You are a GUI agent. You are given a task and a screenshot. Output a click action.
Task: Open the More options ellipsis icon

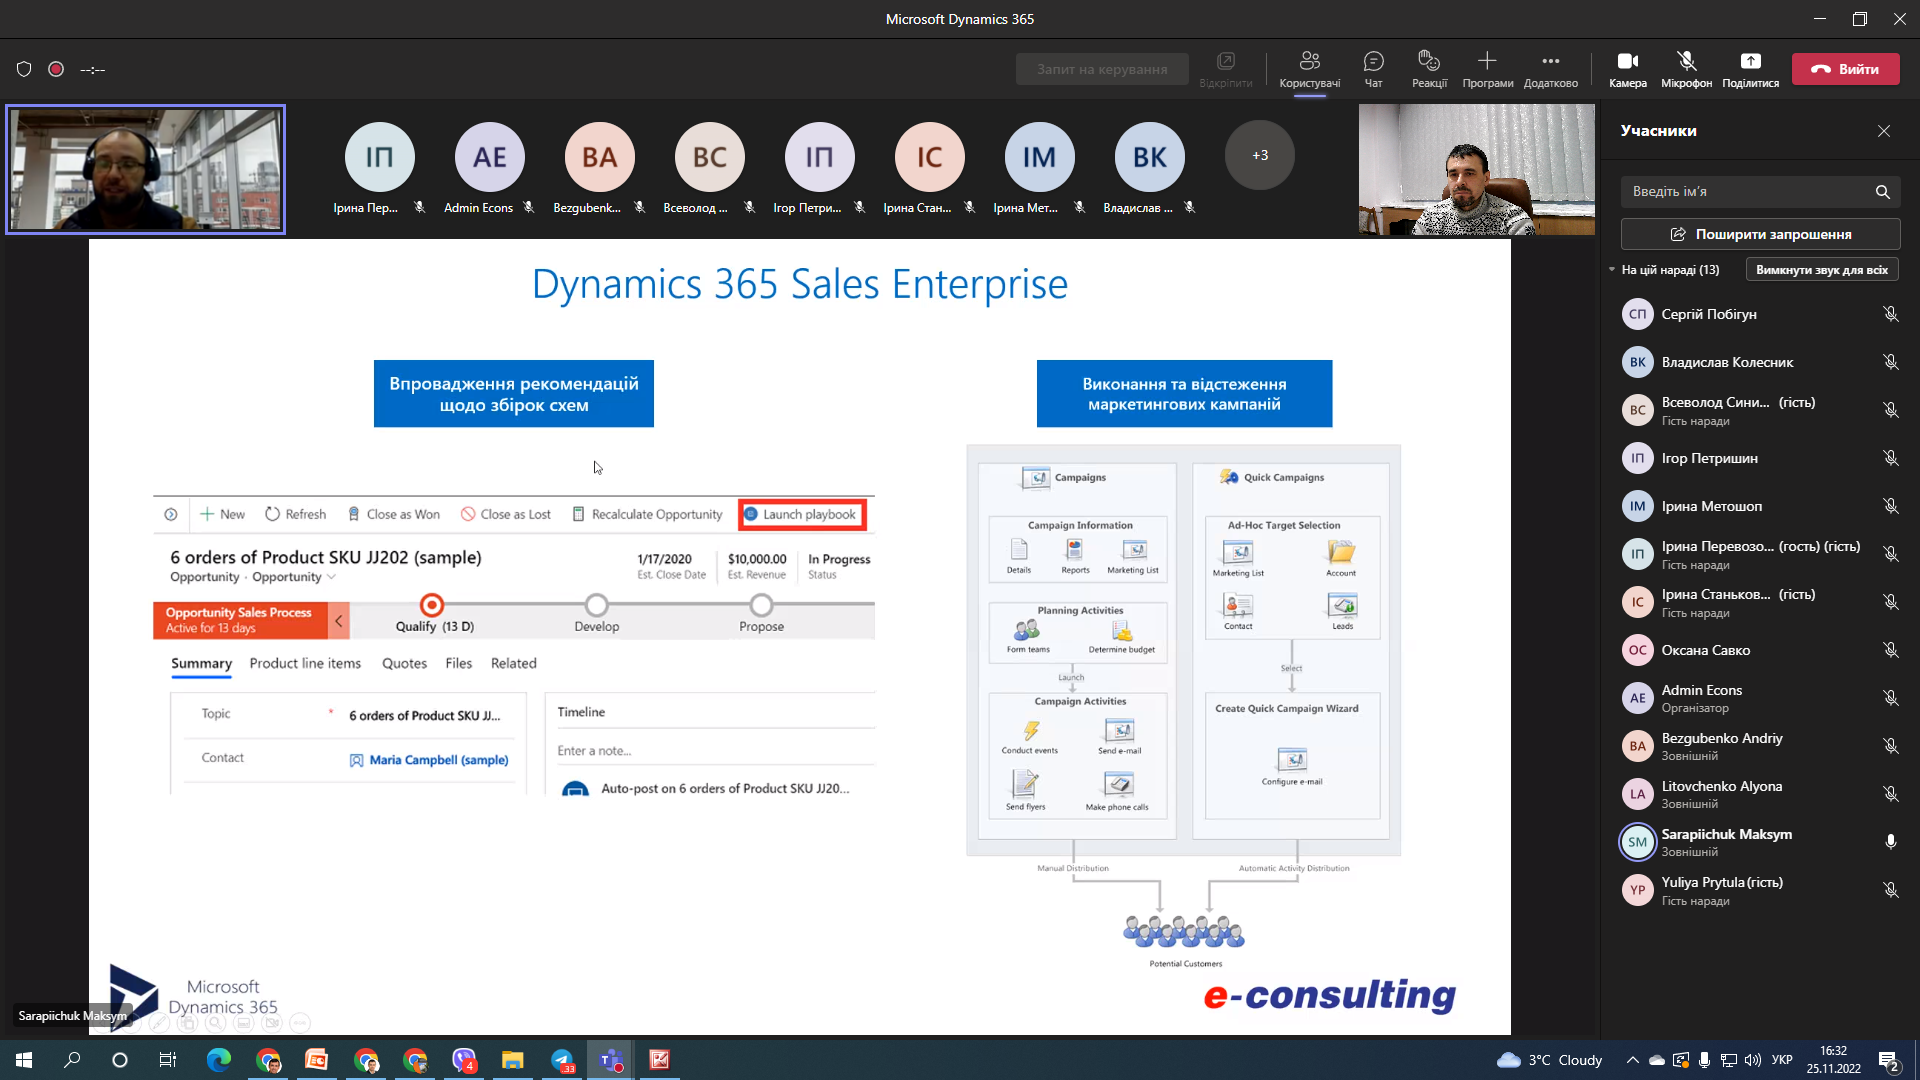1550,62
